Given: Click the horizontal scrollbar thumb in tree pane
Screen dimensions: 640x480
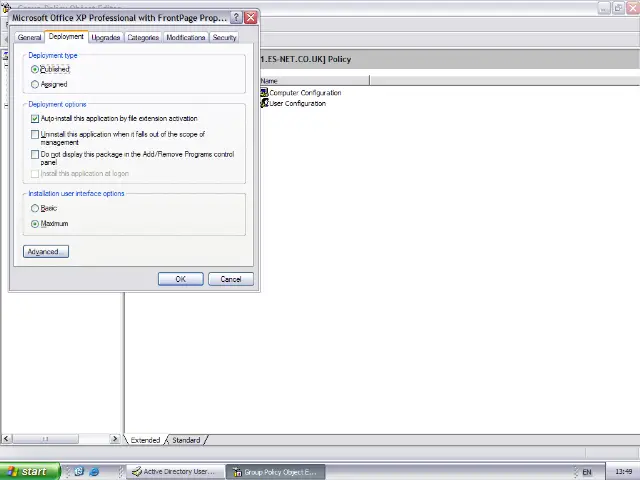Looking at the screenshot, I should [45, 439].
